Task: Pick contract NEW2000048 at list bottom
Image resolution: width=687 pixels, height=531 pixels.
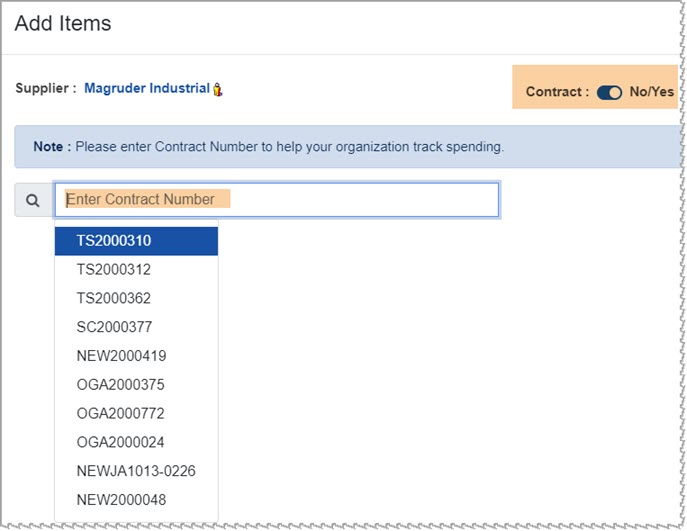Action: (x=136, y=500)
